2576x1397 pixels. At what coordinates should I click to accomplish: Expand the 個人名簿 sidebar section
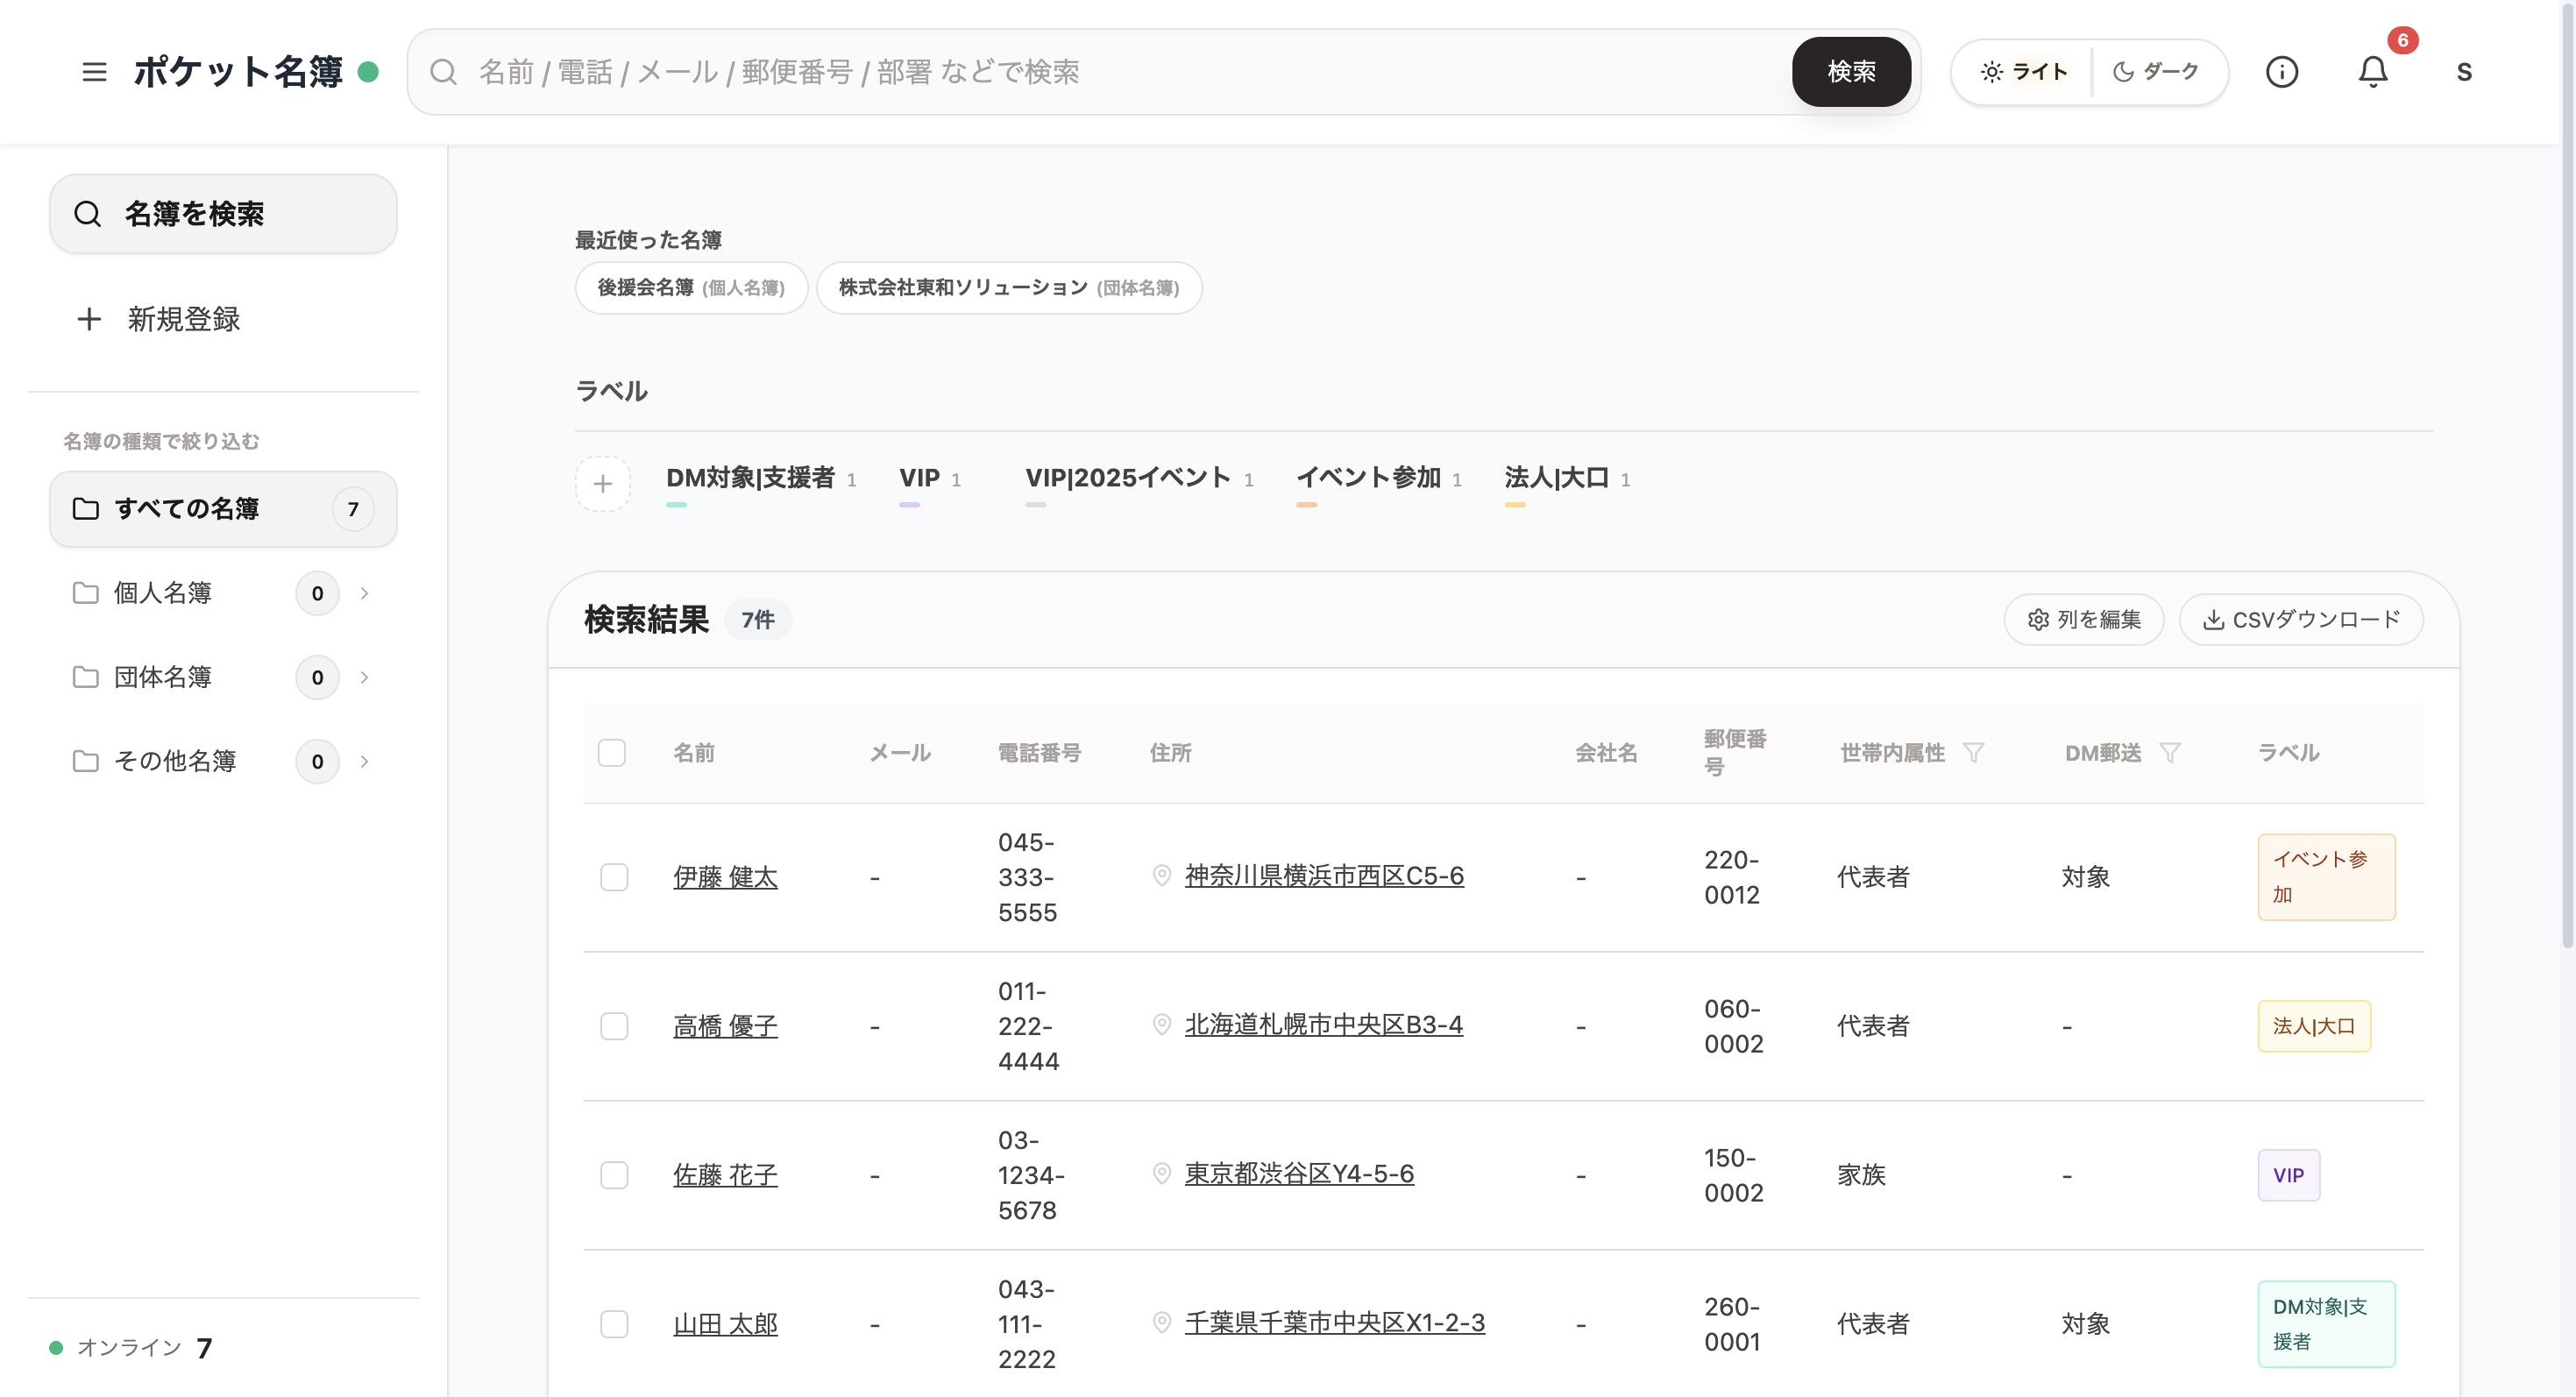364,593
